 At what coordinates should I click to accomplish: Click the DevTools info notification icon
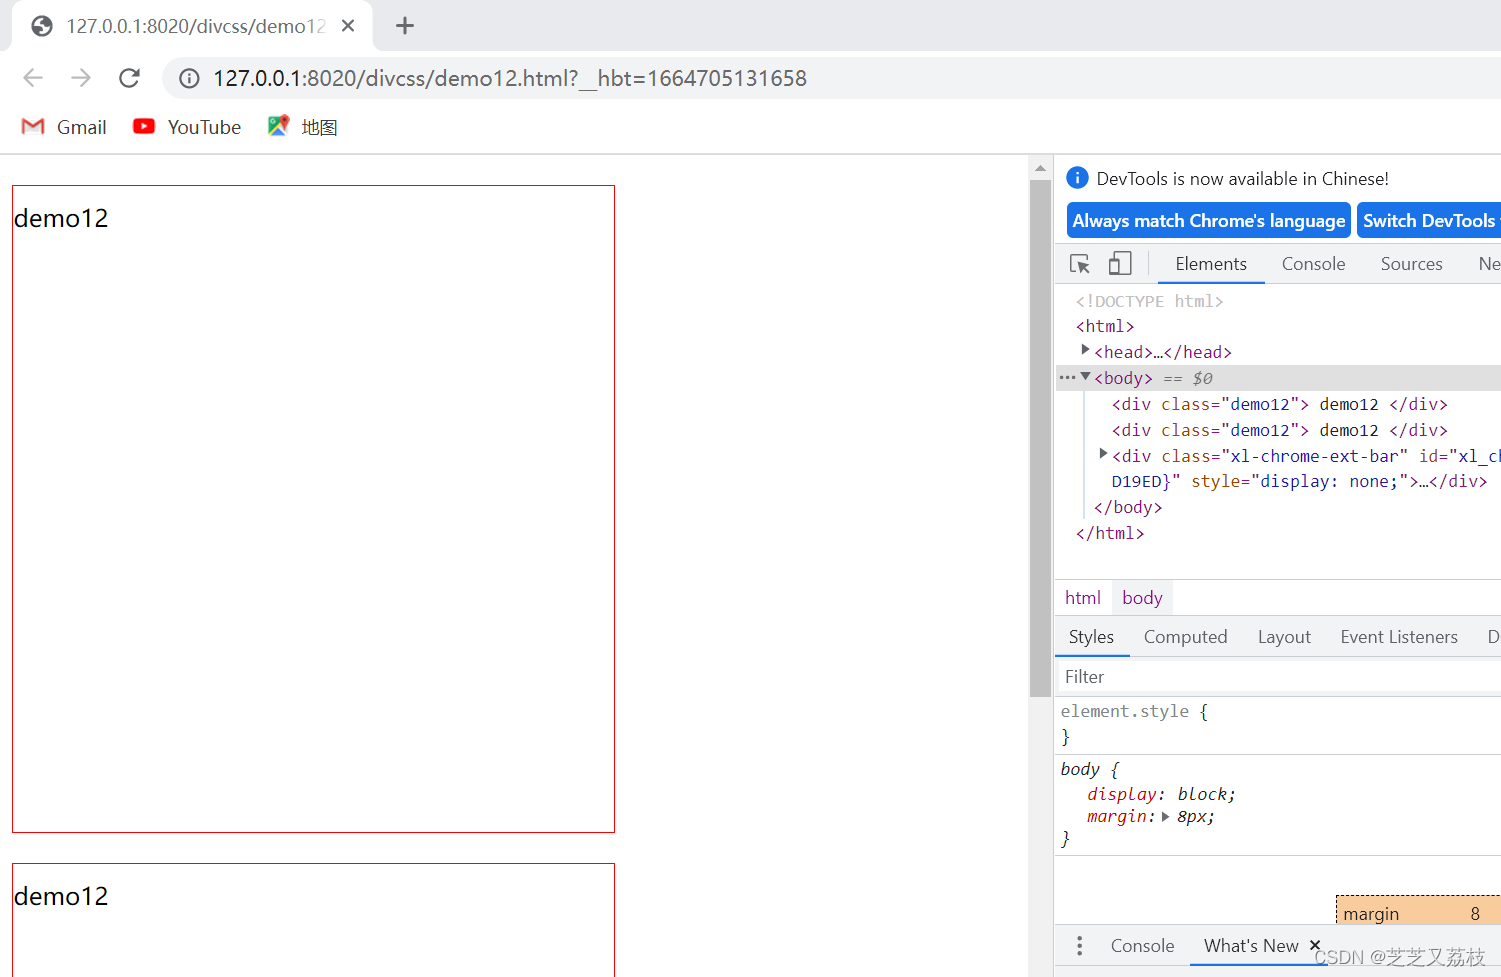(1077, 178)
